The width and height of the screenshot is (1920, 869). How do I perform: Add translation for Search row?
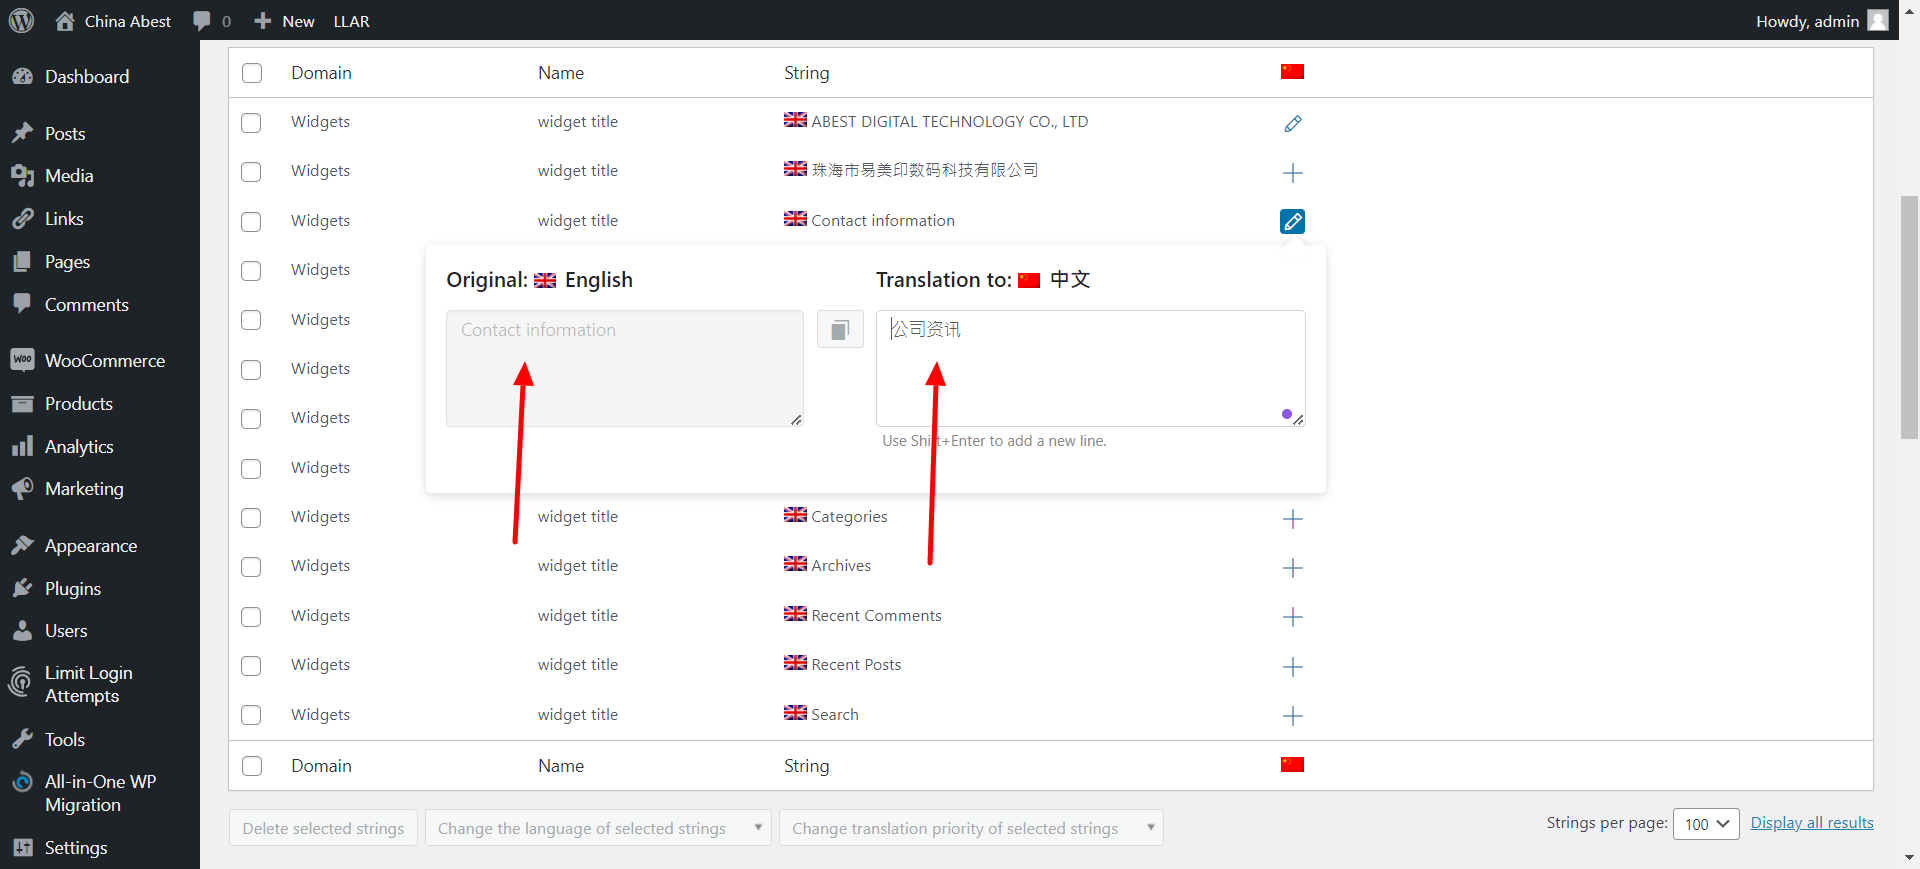1292,716
